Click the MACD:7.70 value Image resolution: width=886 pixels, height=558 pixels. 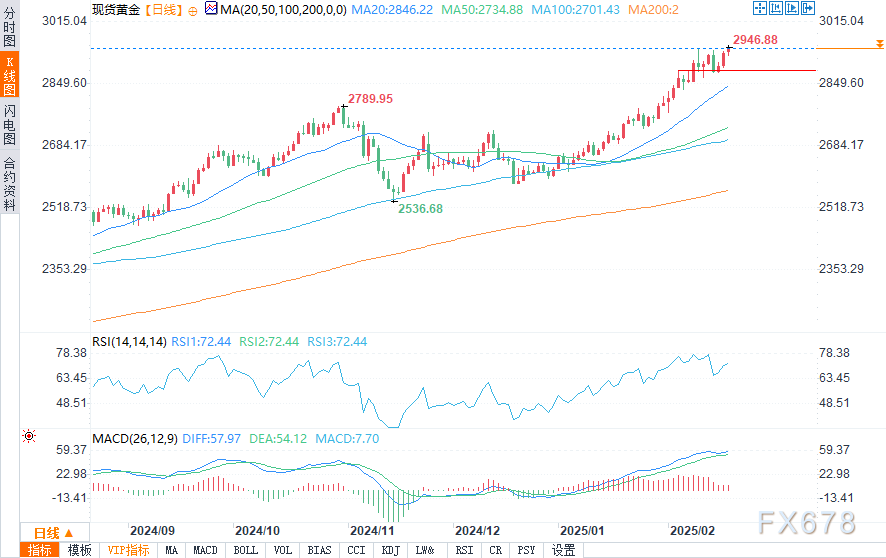347,439
